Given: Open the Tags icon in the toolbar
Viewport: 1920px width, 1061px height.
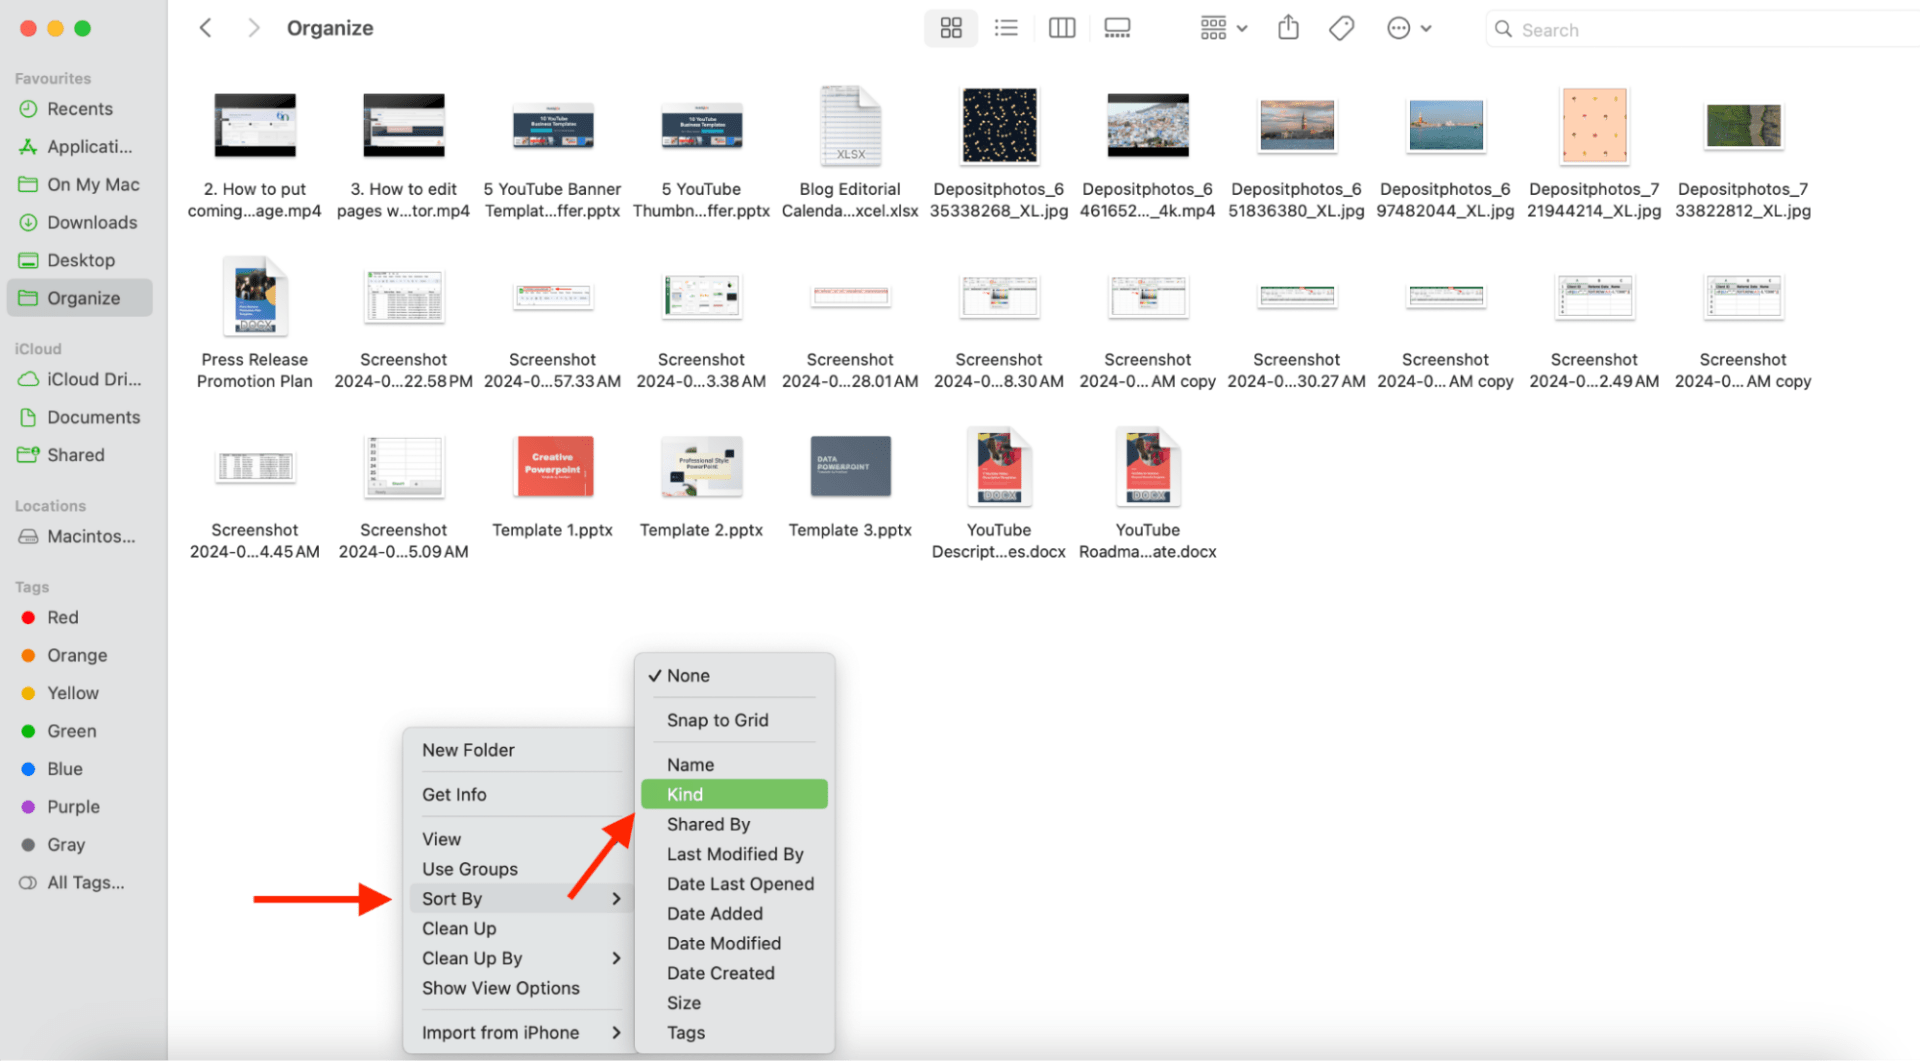Looking at the screenshot, I should (1340, 28).
